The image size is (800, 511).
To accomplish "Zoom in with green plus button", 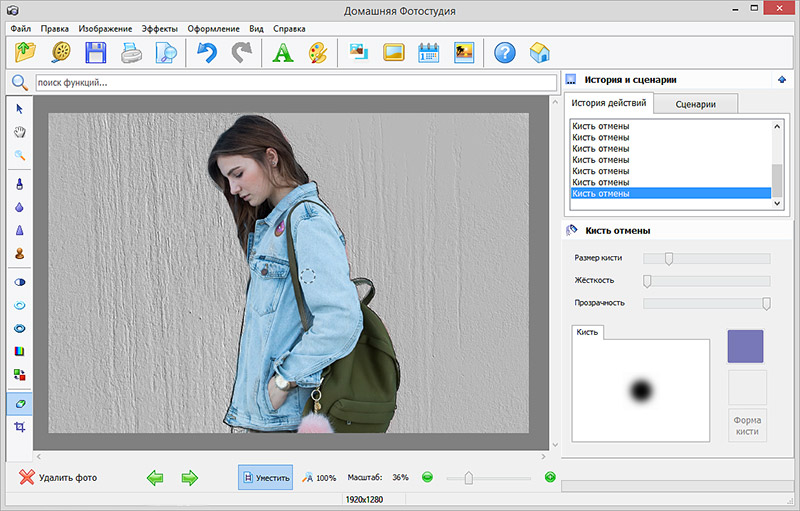I will [550, 477].
